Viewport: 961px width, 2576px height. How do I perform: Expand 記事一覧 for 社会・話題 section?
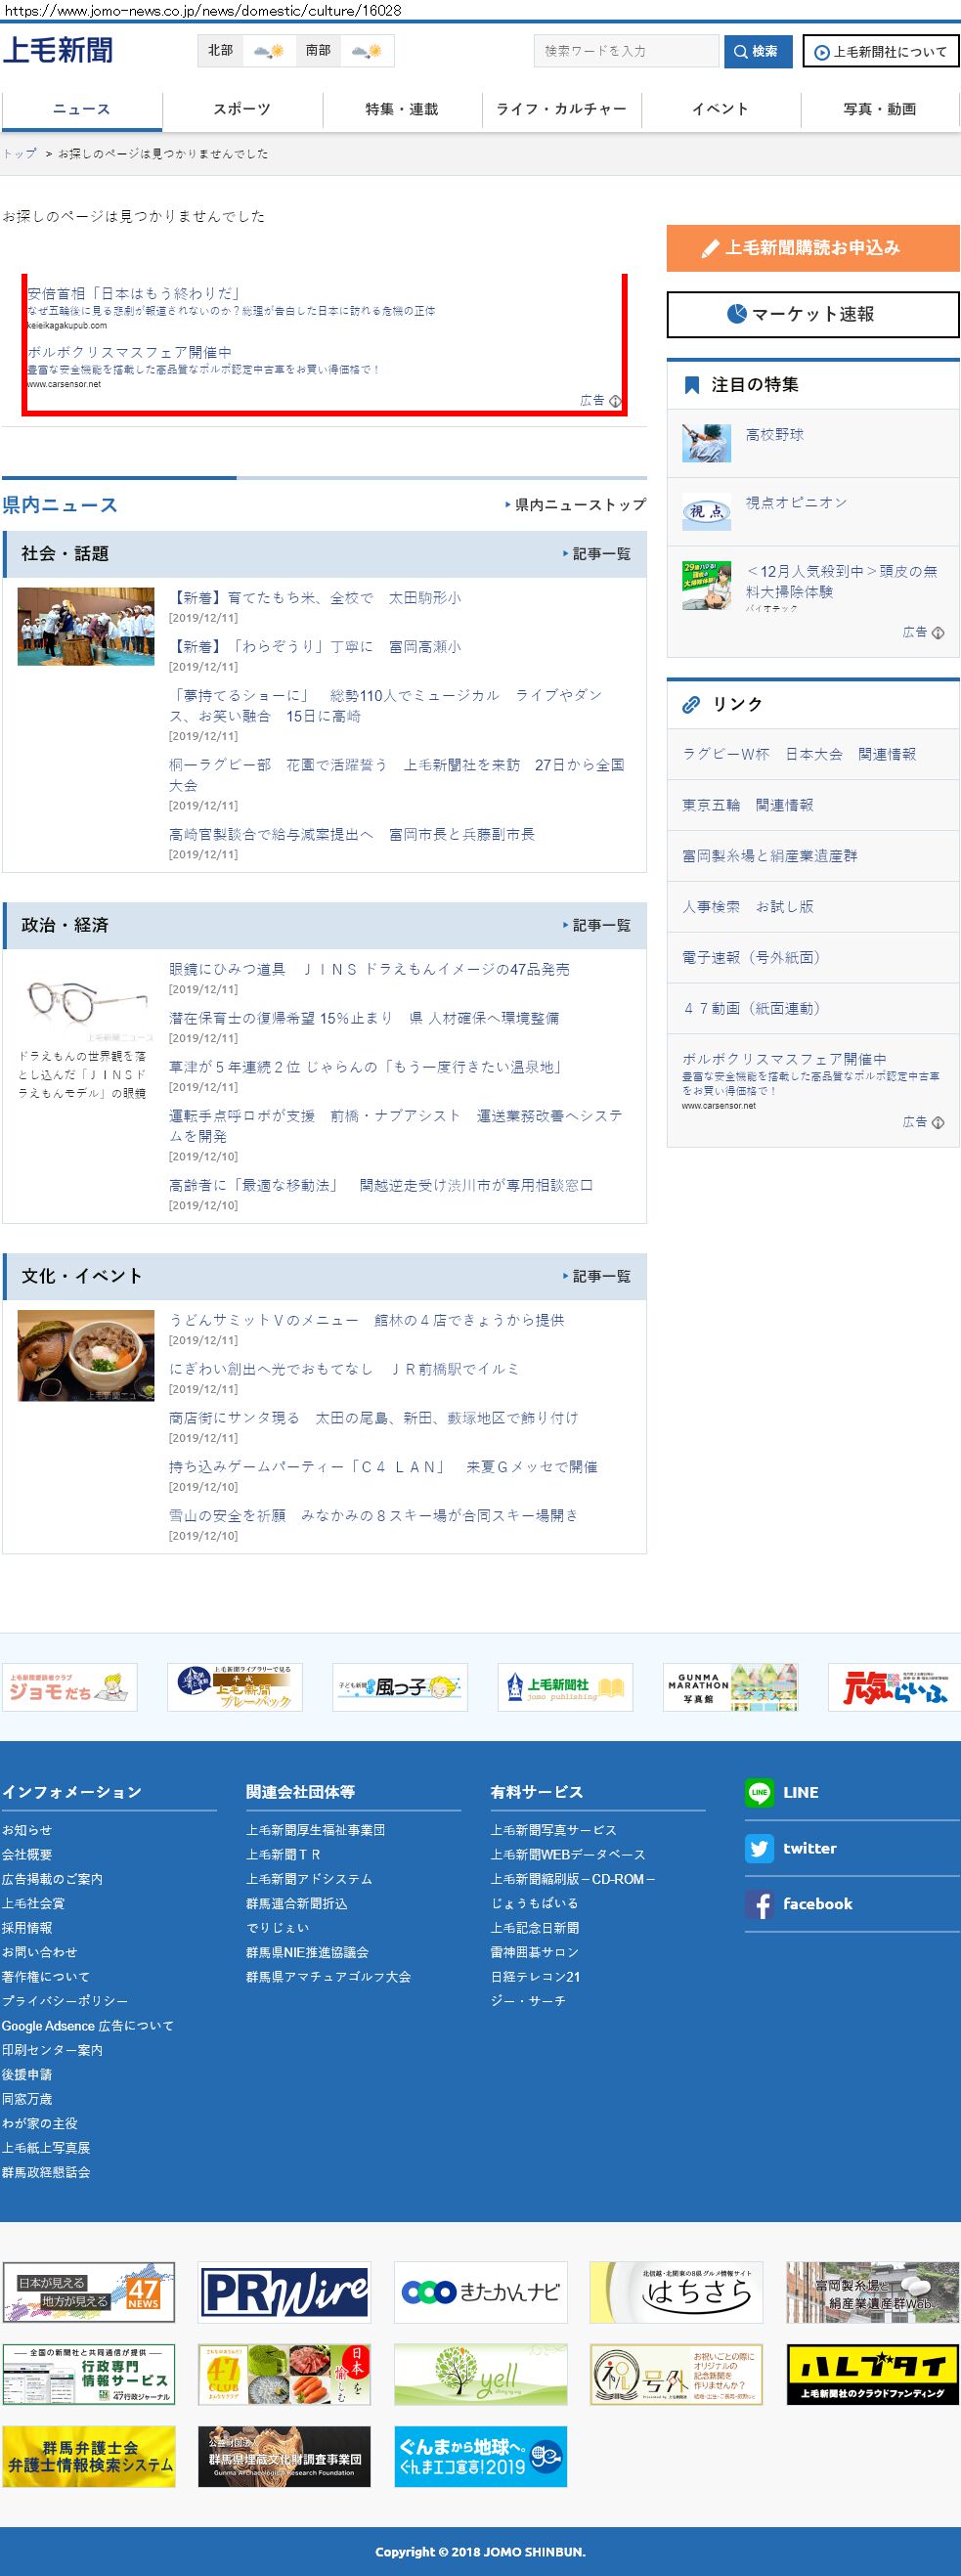coord(600,554)
